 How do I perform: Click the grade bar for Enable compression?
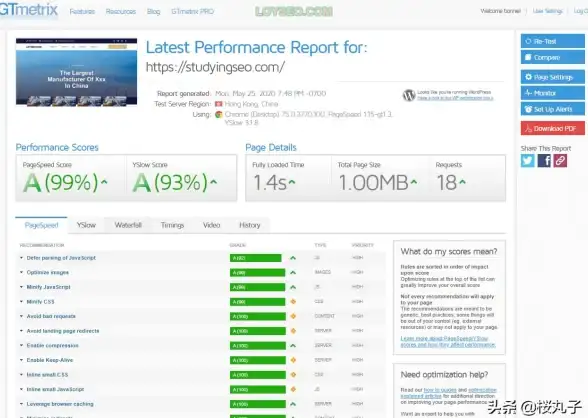point(258,346)
